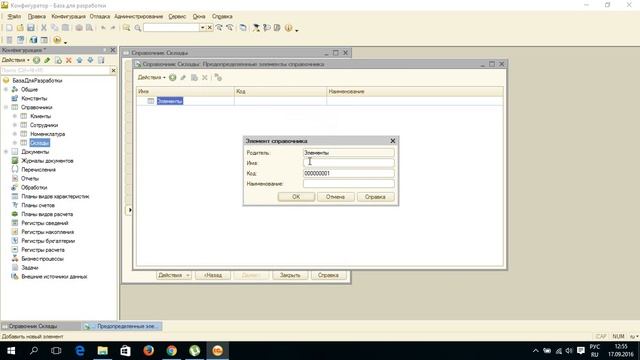The image size is (640, 360).
Task: Open Chrome from the taskbar
Action: click(x=171, y=351)
